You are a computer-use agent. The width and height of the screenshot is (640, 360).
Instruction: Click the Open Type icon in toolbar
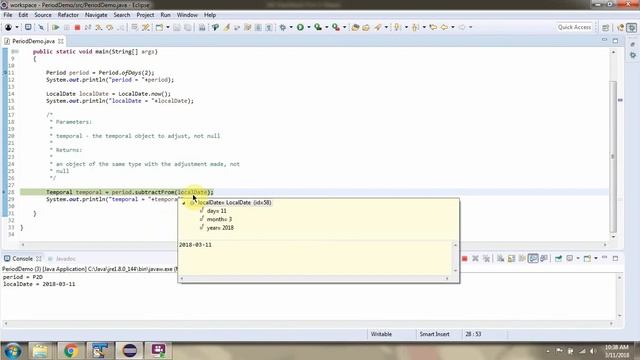click(x=355, y=27)
